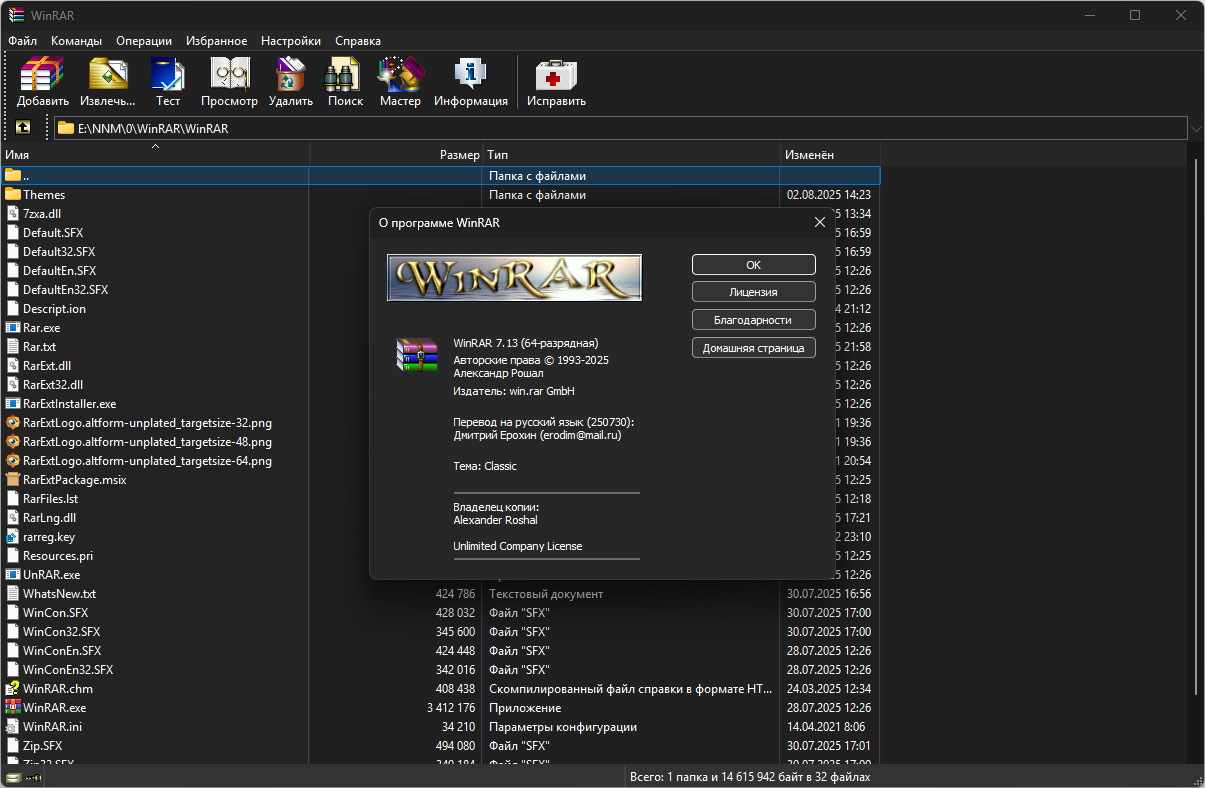The height and width of the screenshot is (788, 1205).
Task: Sort by Имя column header
Action: coord(155,154)
